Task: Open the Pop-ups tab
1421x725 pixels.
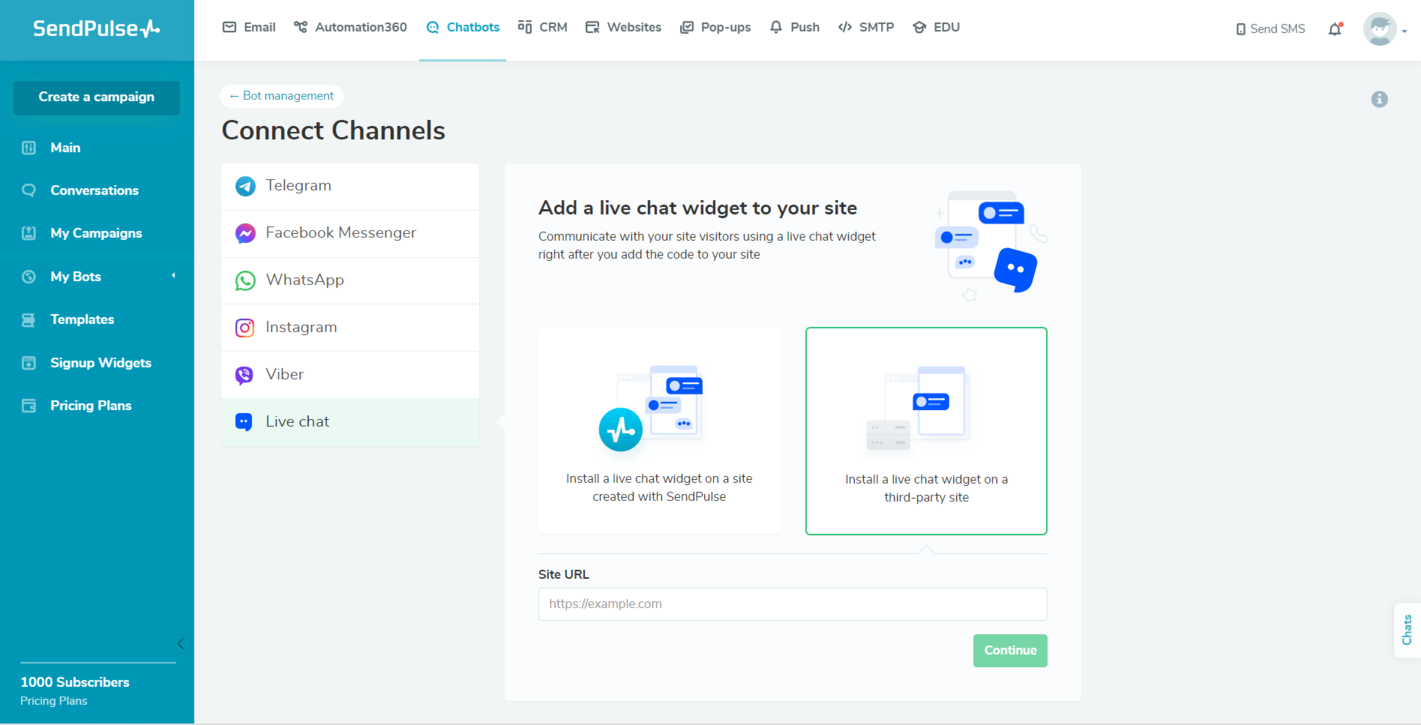Action: pos(715,27)
